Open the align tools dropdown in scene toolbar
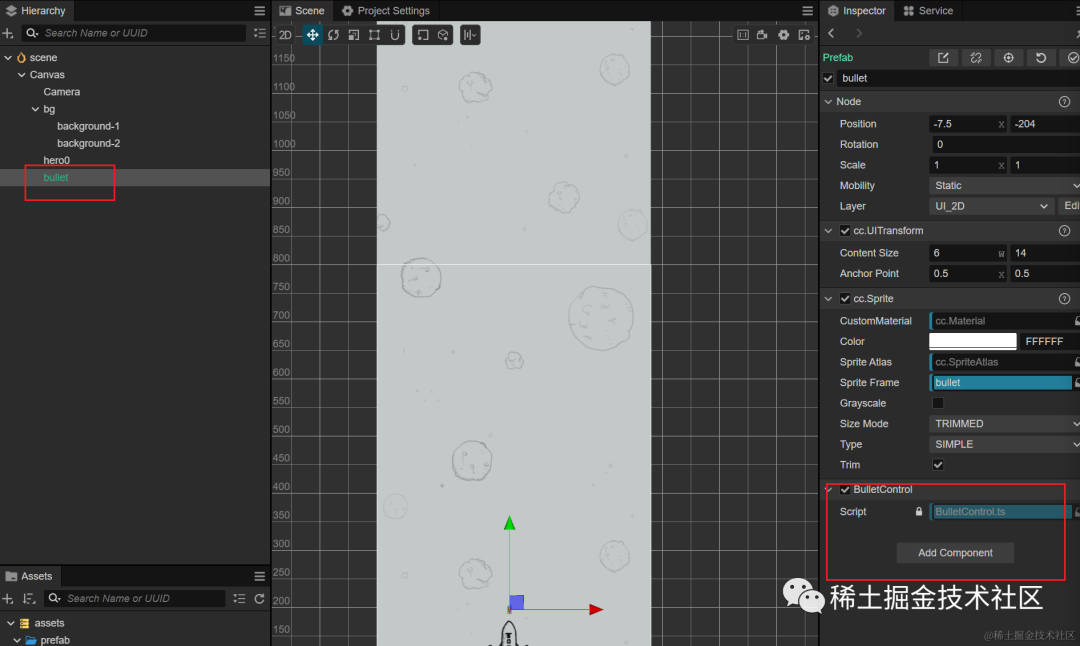 pos(470,35)
